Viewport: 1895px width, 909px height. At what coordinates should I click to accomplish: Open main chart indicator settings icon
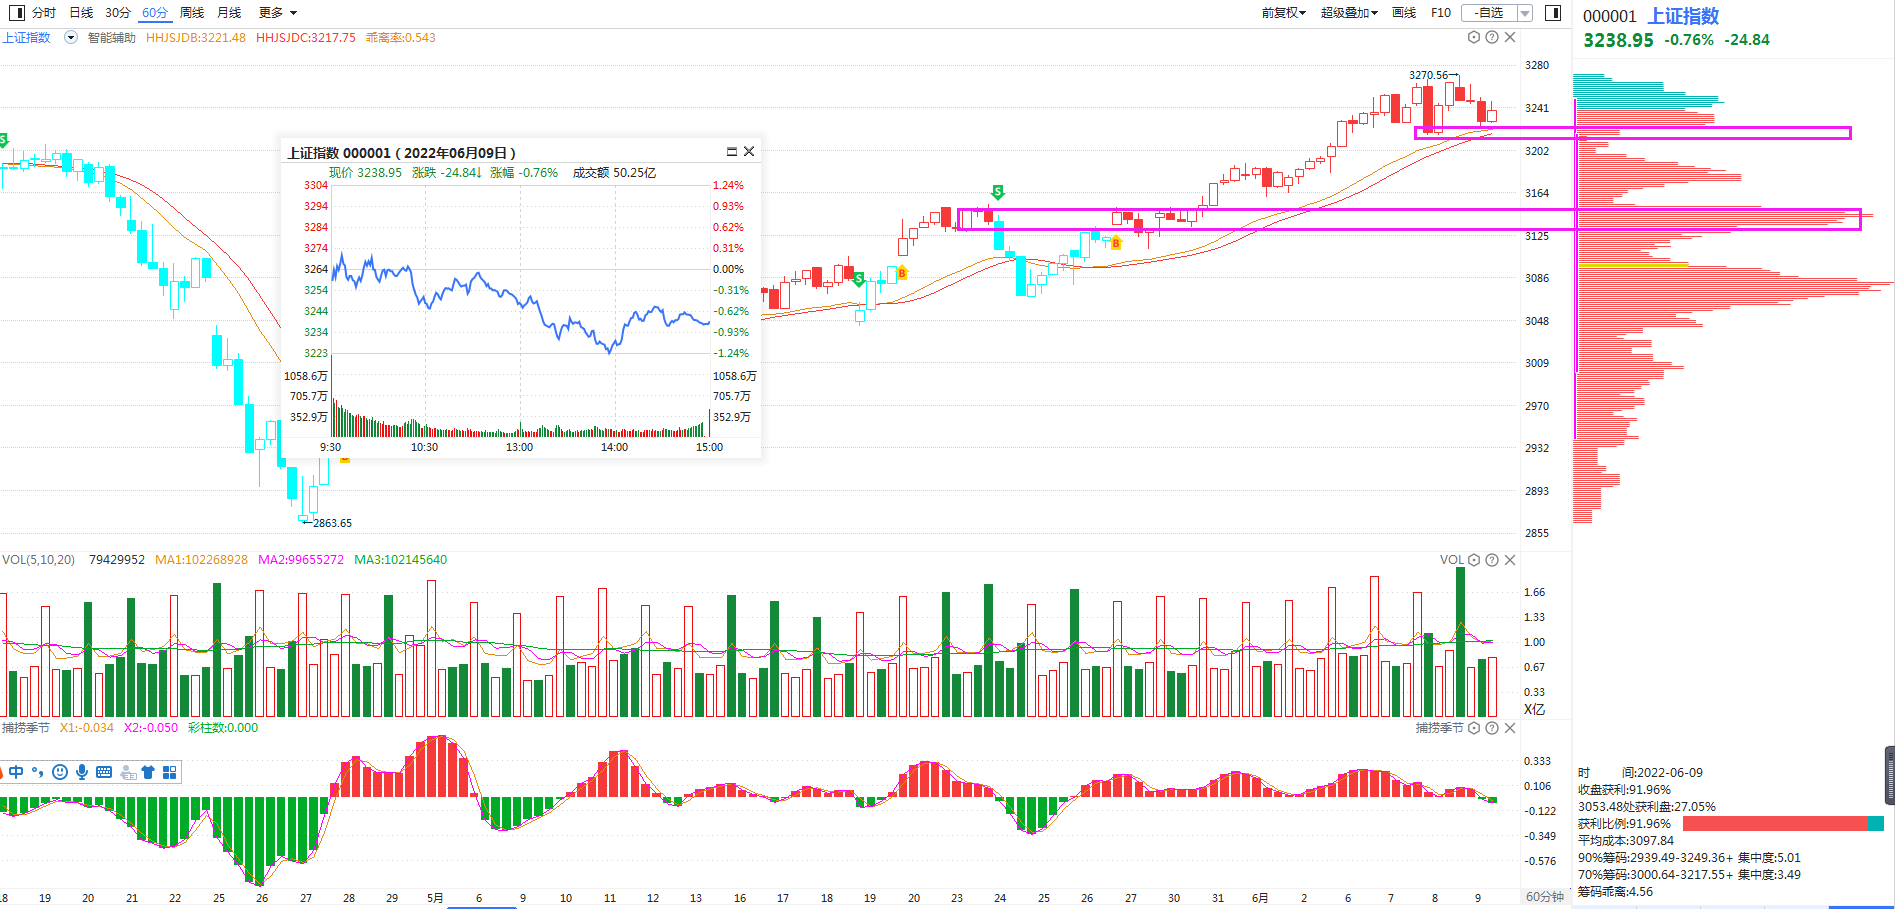click(1474, 38)
